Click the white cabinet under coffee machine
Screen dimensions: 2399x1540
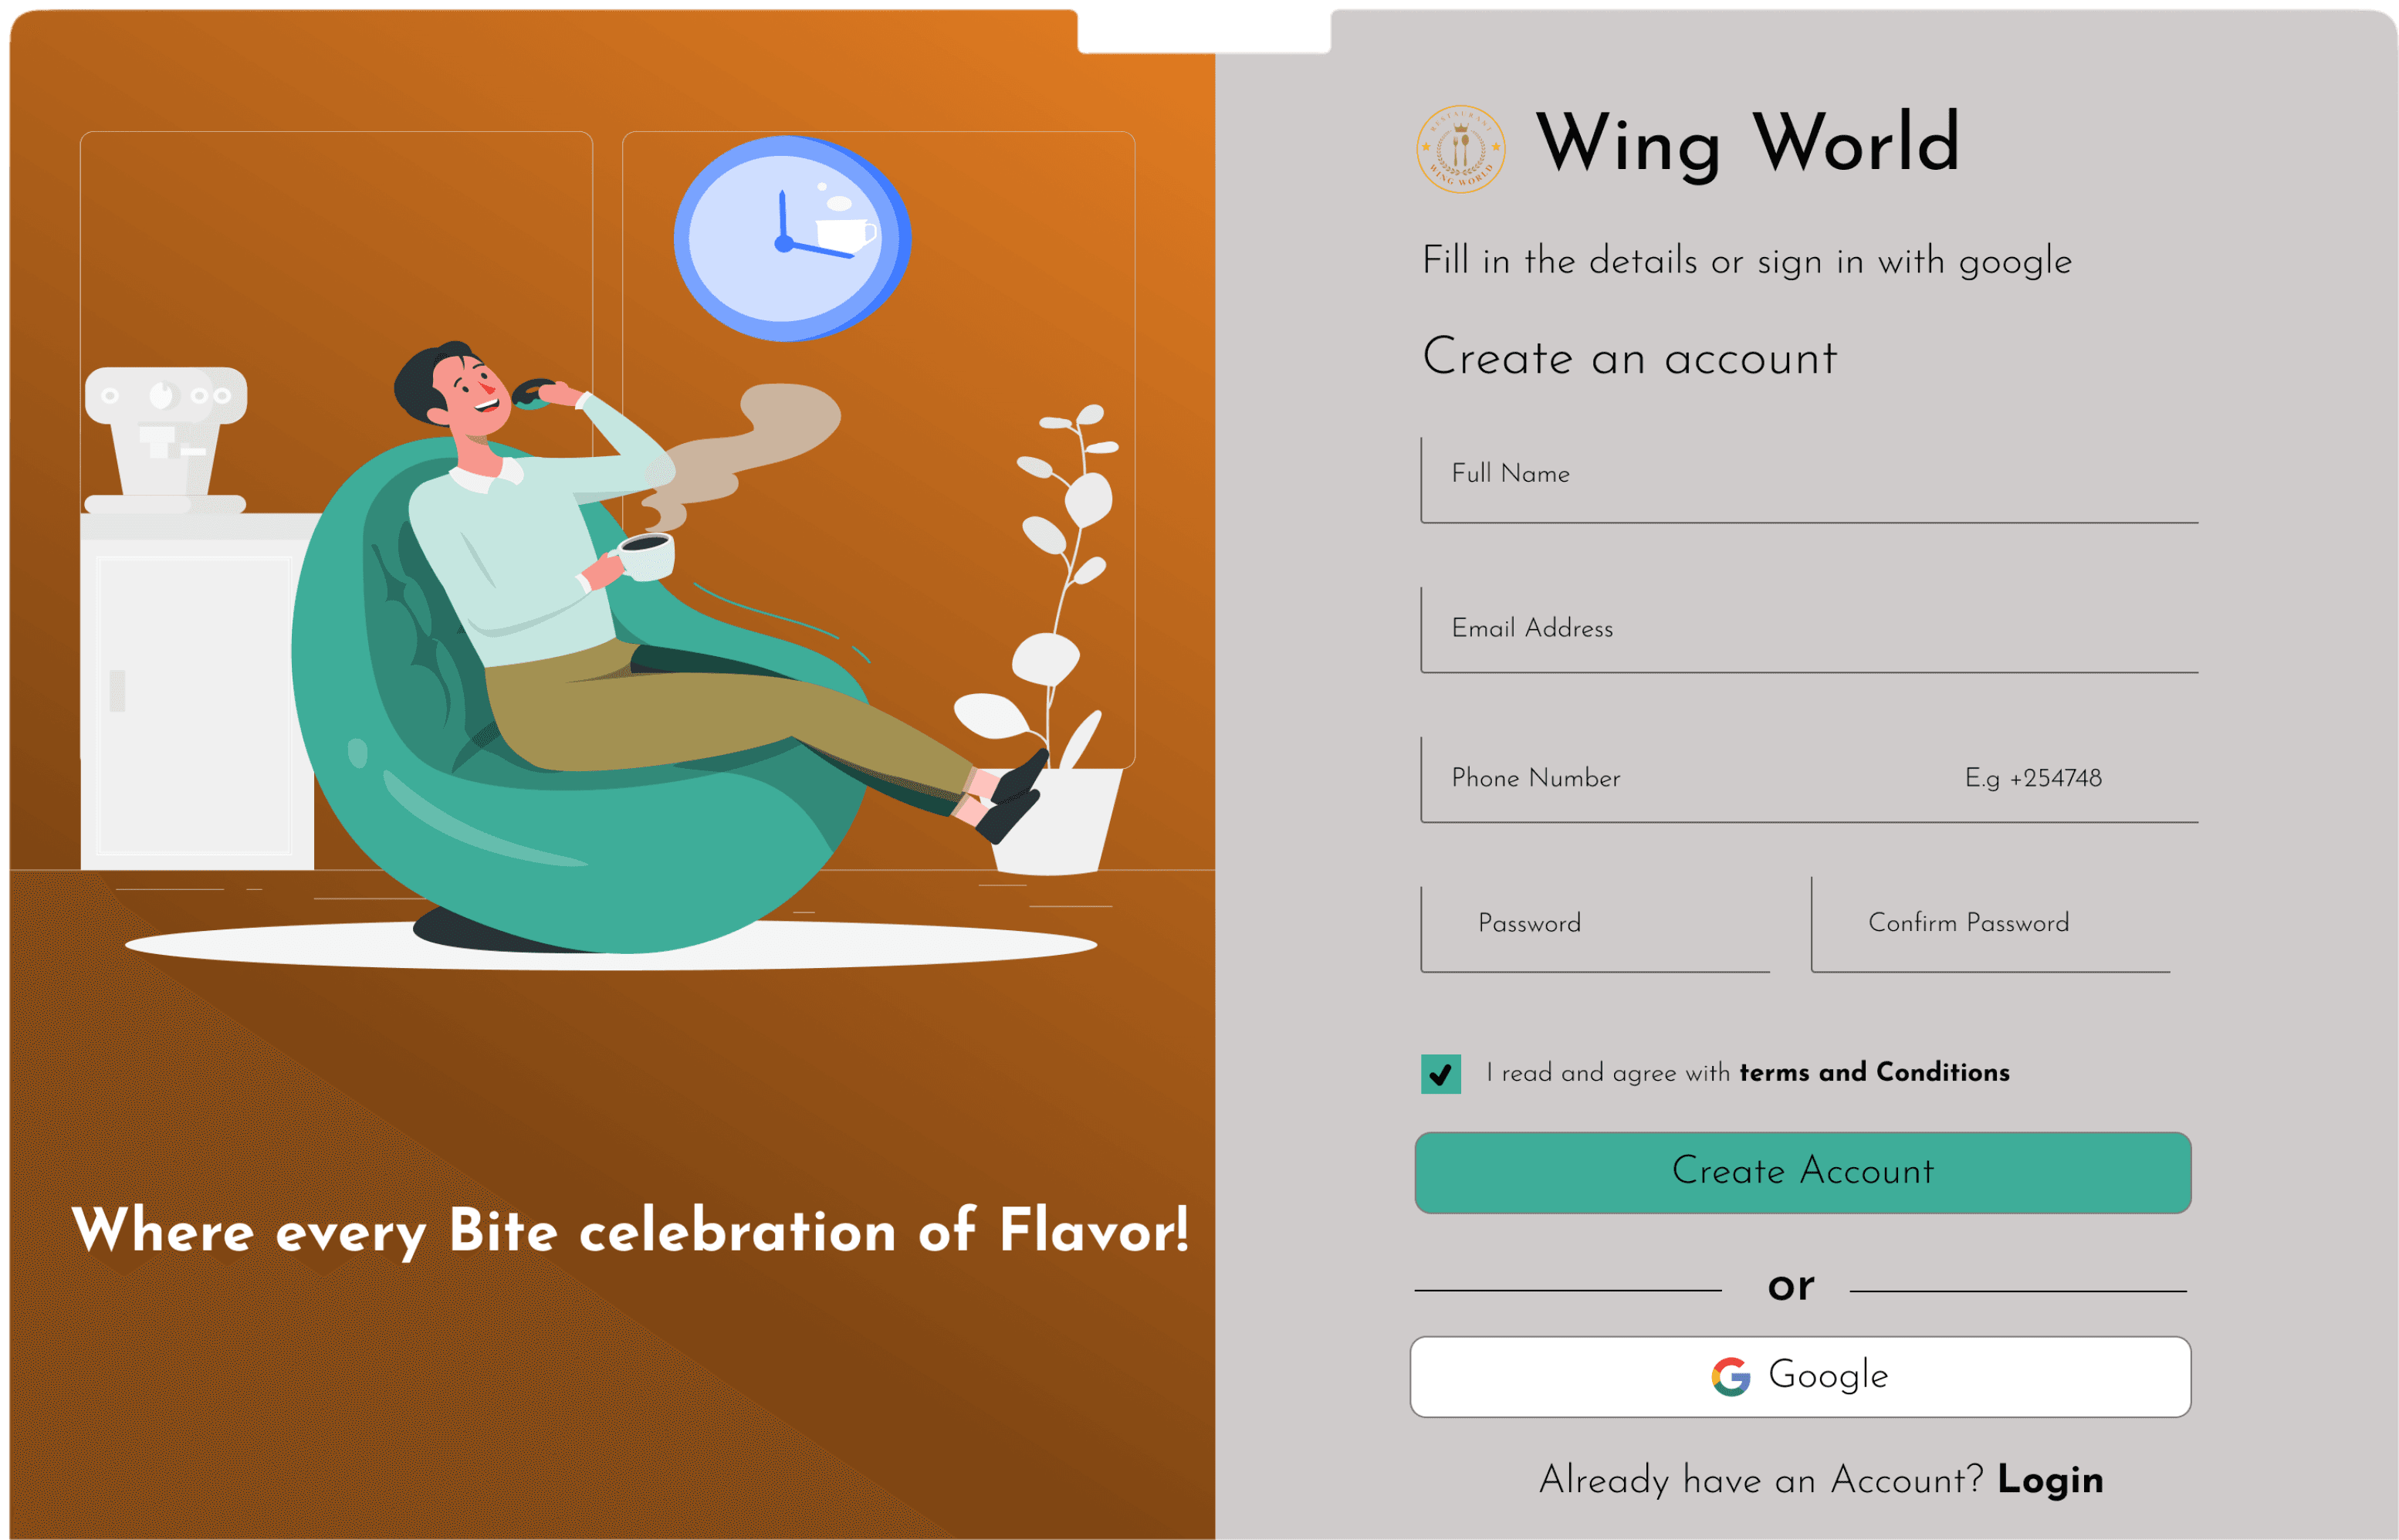tap(197, 690)
